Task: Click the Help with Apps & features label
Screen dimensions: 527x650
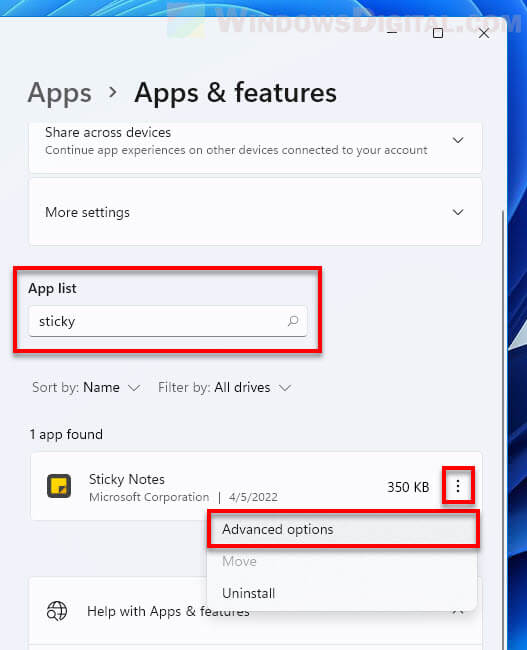Action: coord(168,611)
